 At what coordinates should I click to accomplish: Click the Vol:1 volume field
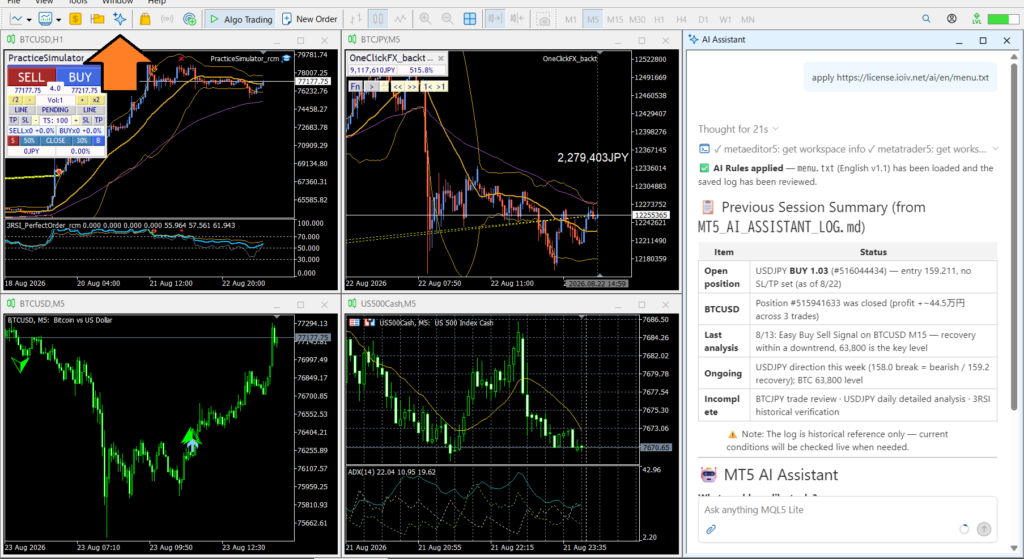(x=55, y=100)
